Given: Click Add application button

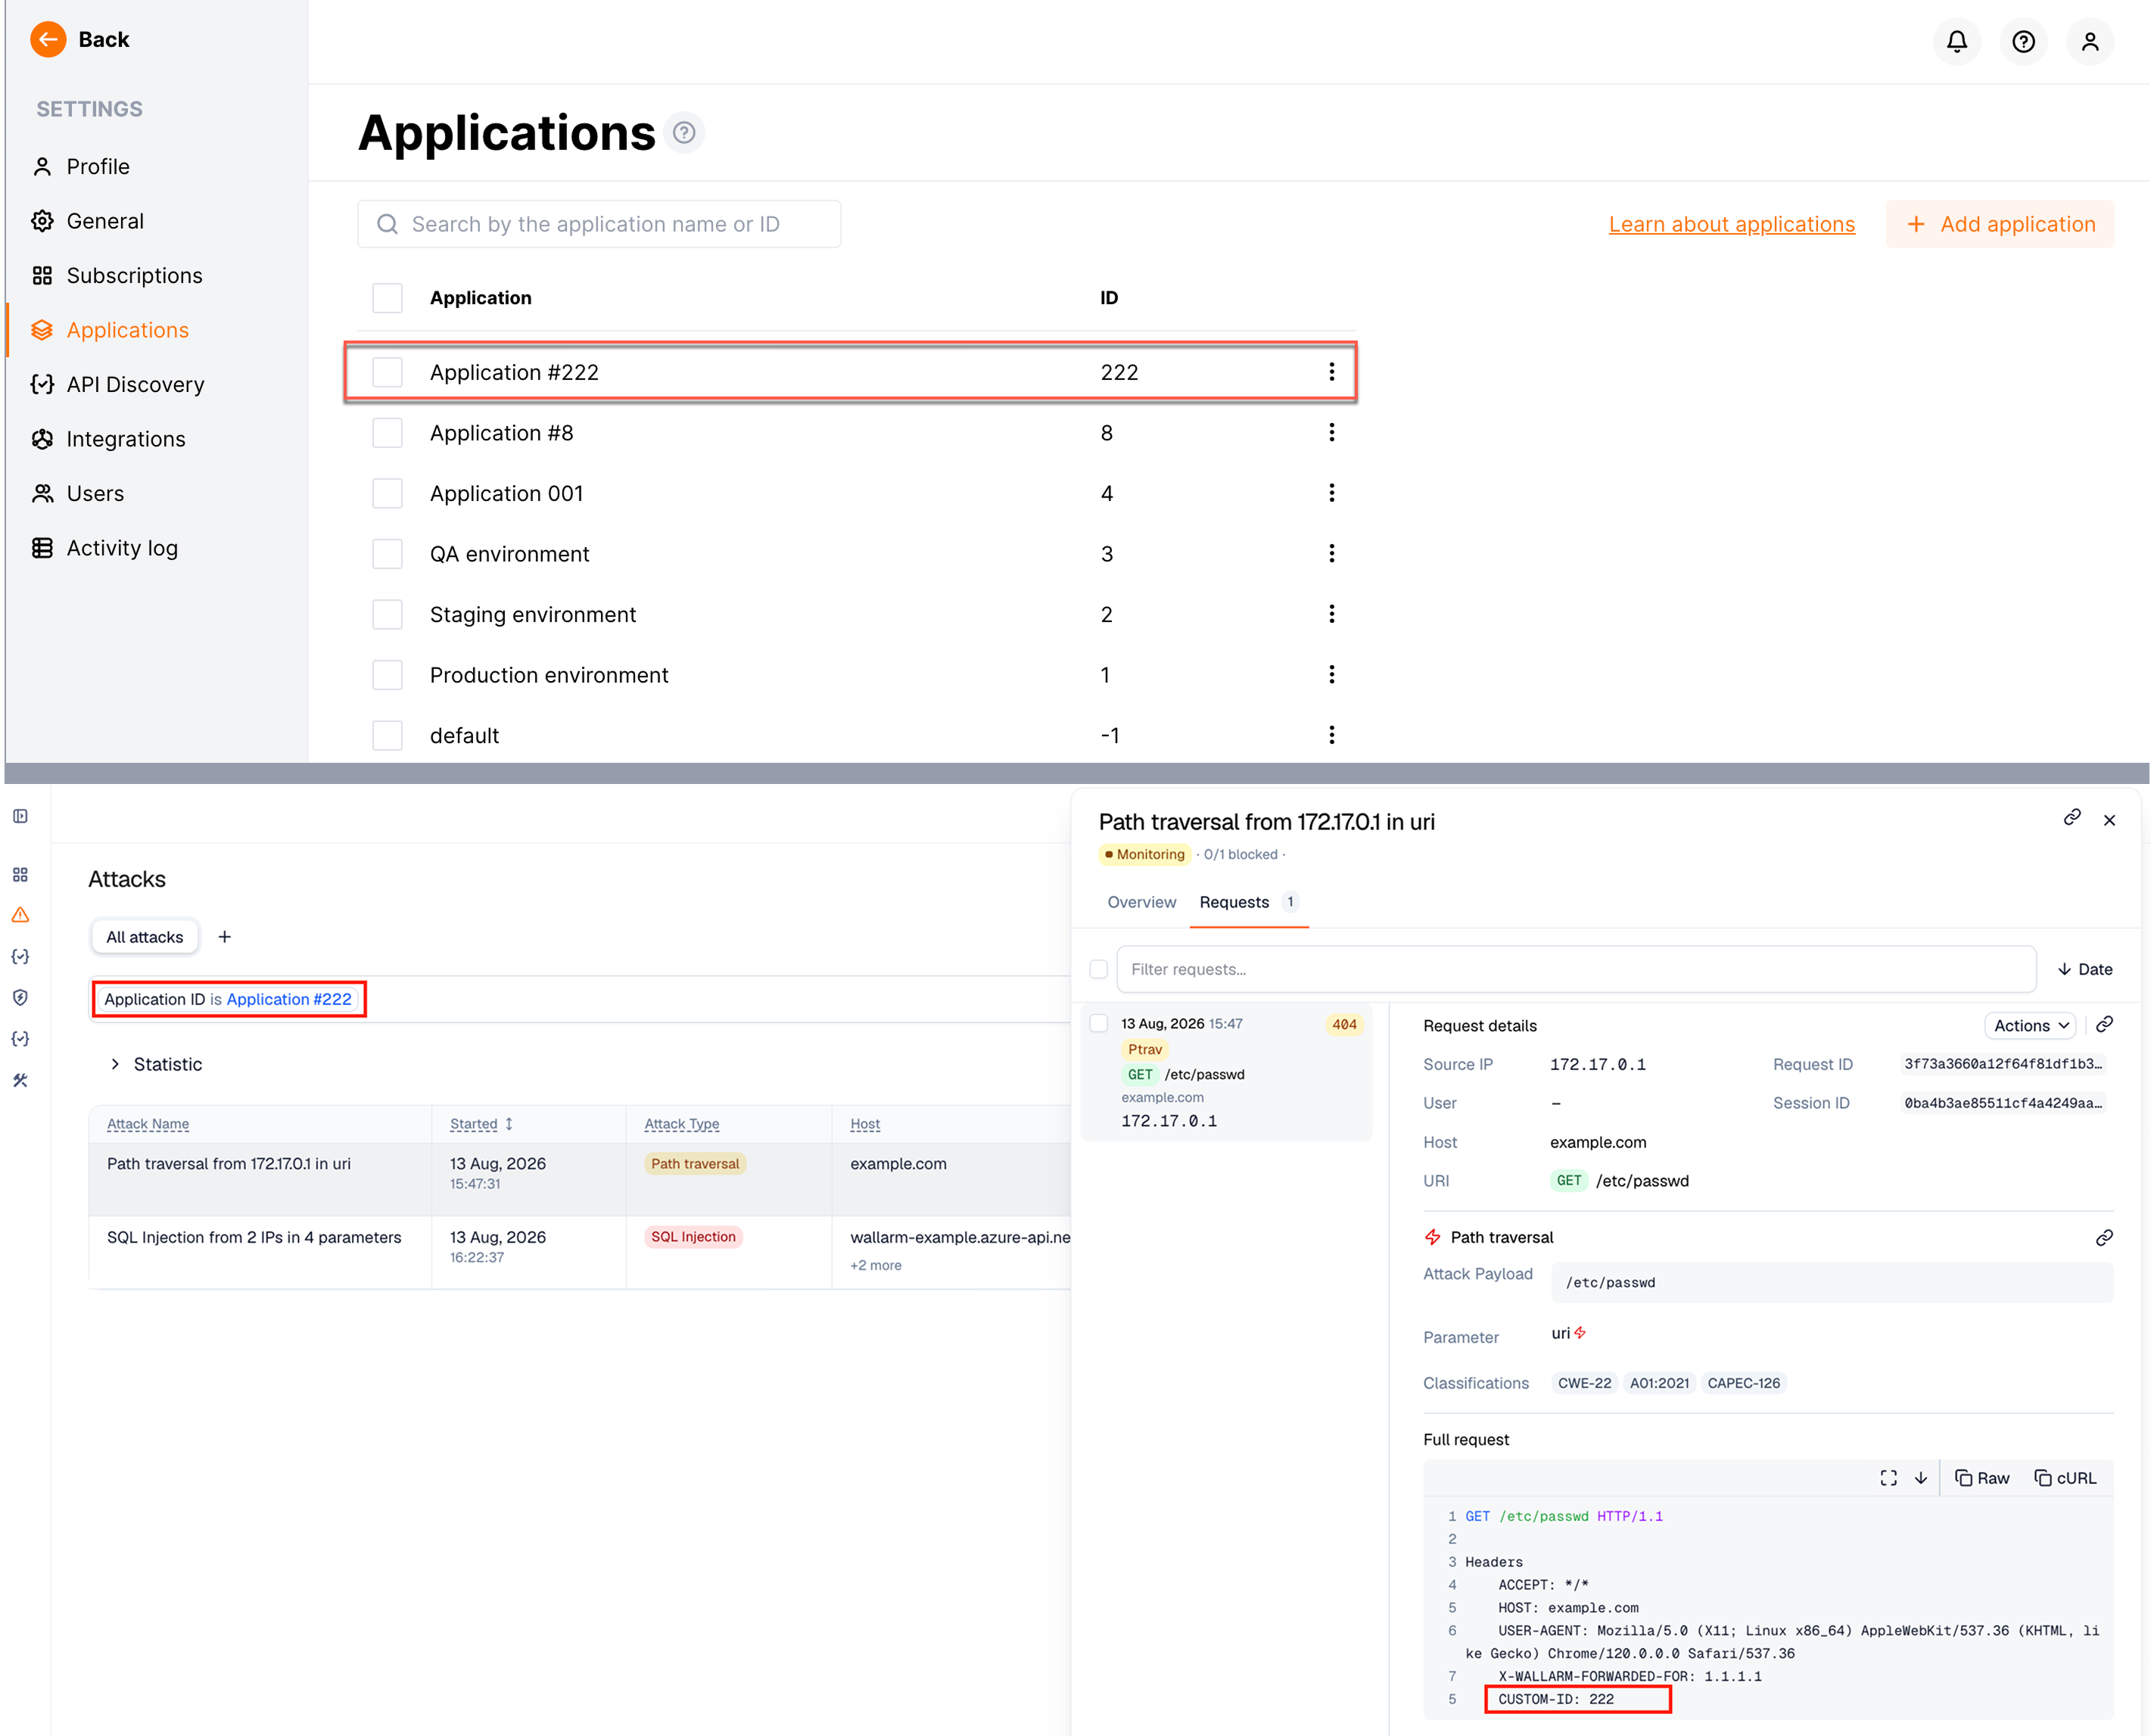Looking at the screenshot, I should pos(2000,224).
